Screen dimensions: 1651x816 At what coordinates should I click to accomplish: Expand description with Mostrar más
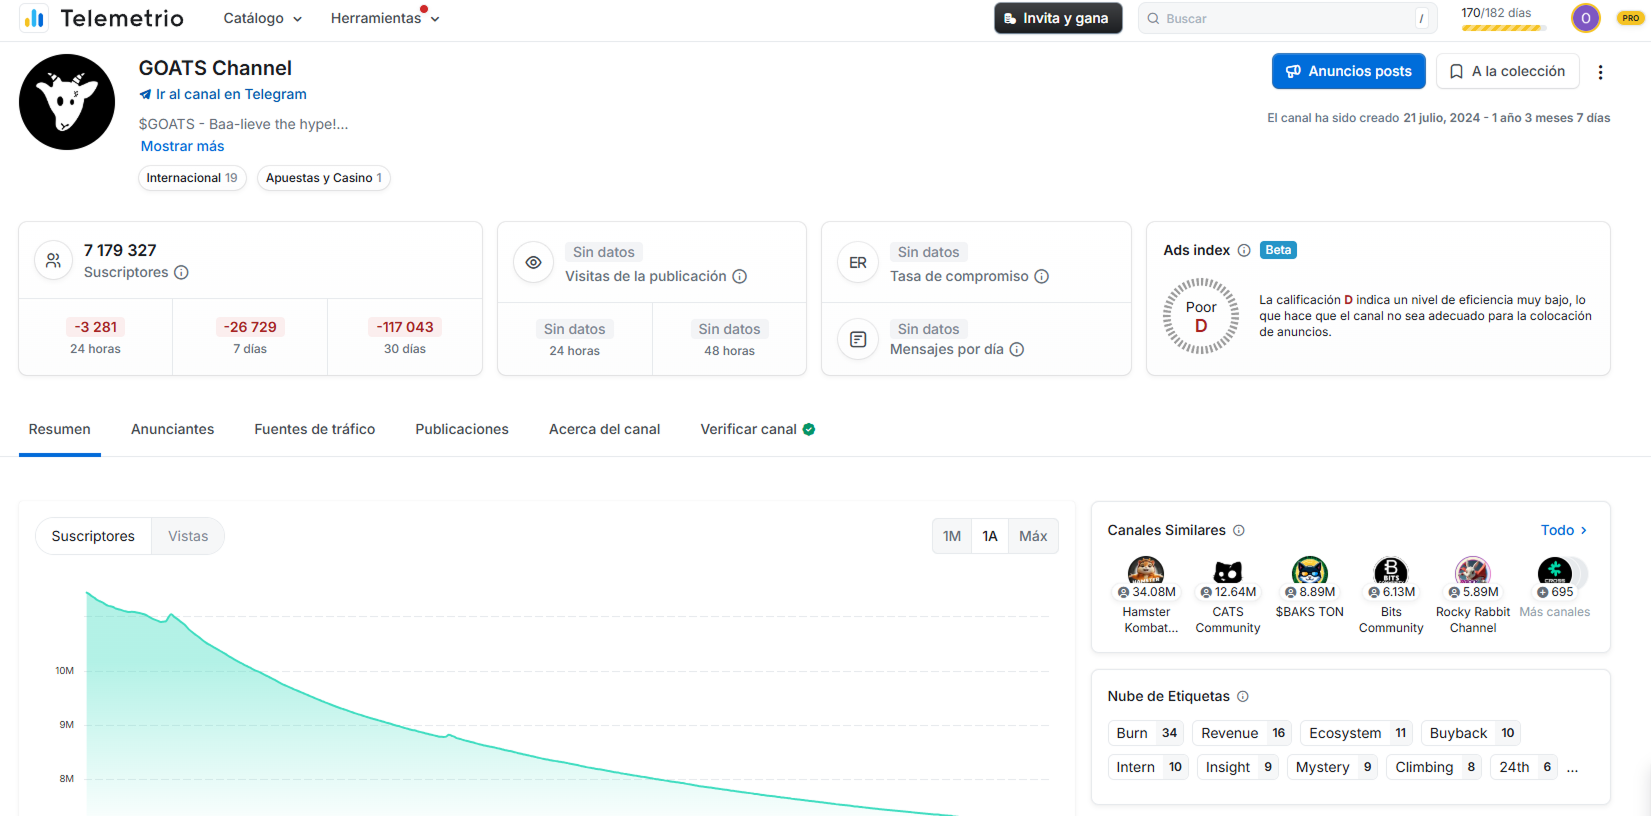182,146
